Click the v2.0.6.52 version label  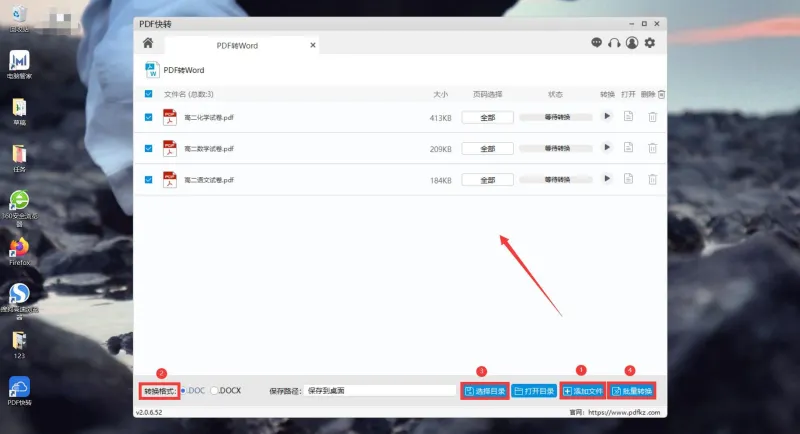(x=149, y=412)
